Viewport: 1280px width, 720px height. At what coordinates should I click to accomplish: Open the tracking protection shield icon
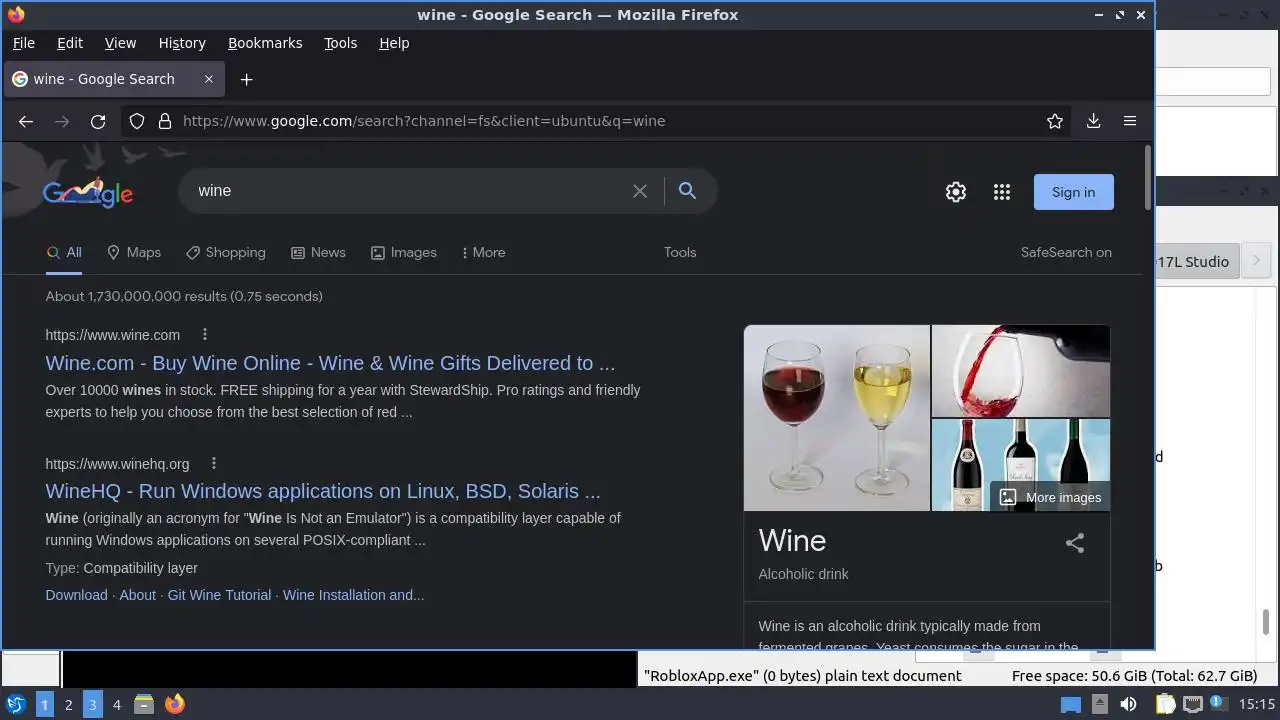137,121
